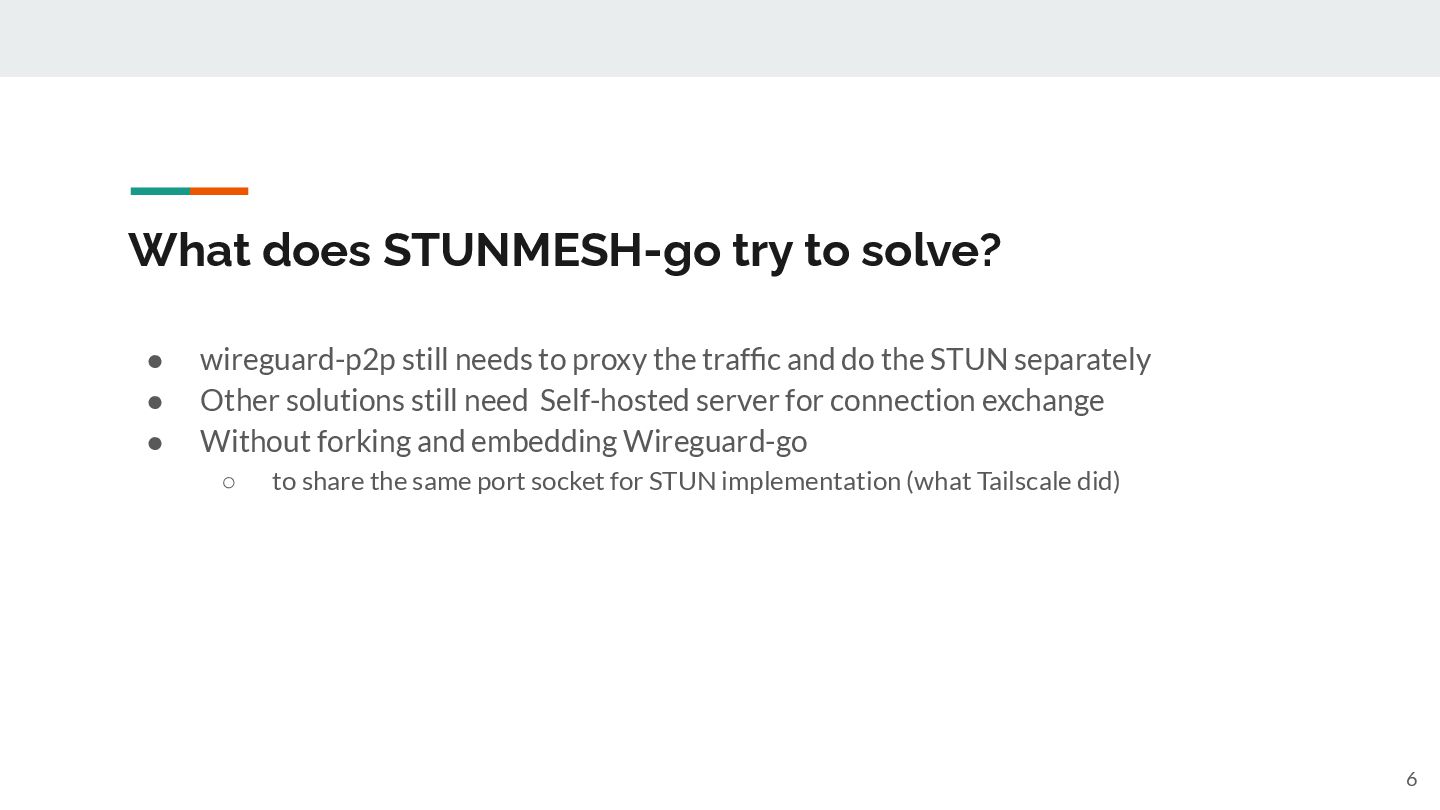
Task: Click the gray header band at top
Action: tap(720, 38)
